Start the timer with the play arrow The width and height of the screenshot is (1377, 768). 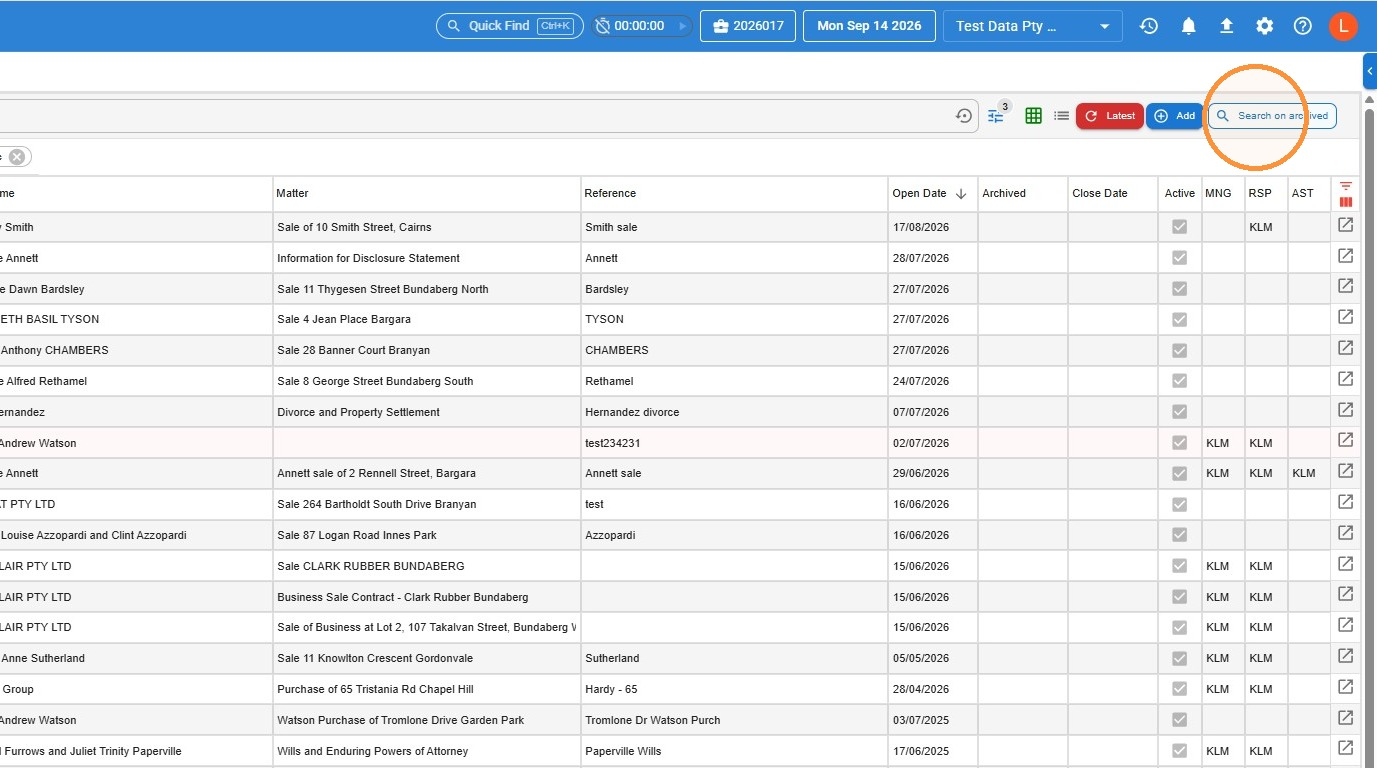pyautogui.click(x=683, y=26)
